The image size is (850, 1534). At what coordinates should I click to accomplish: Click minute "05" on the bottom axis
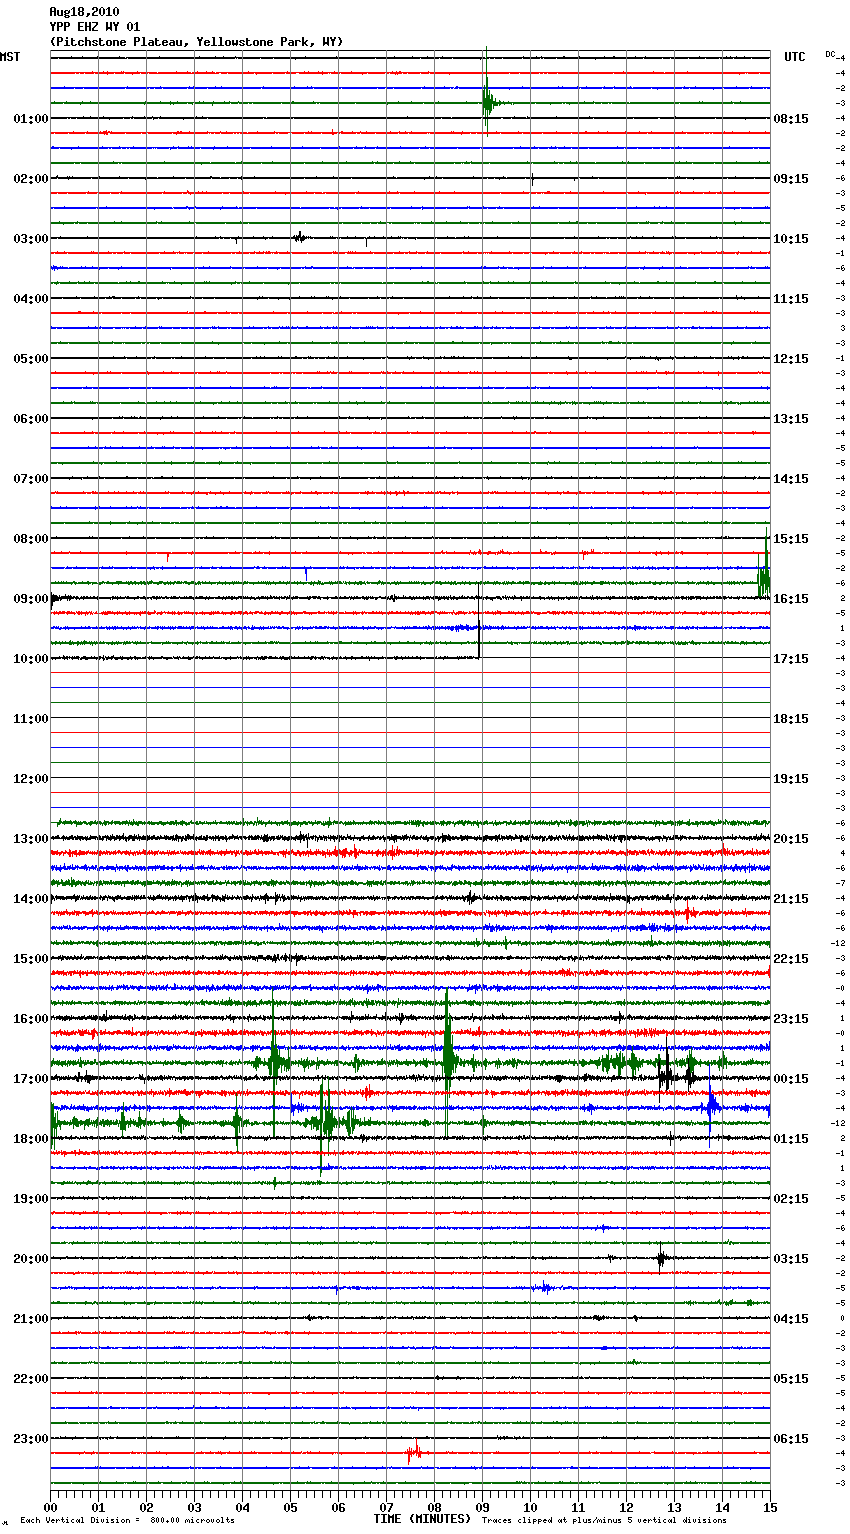point(290,1507)
